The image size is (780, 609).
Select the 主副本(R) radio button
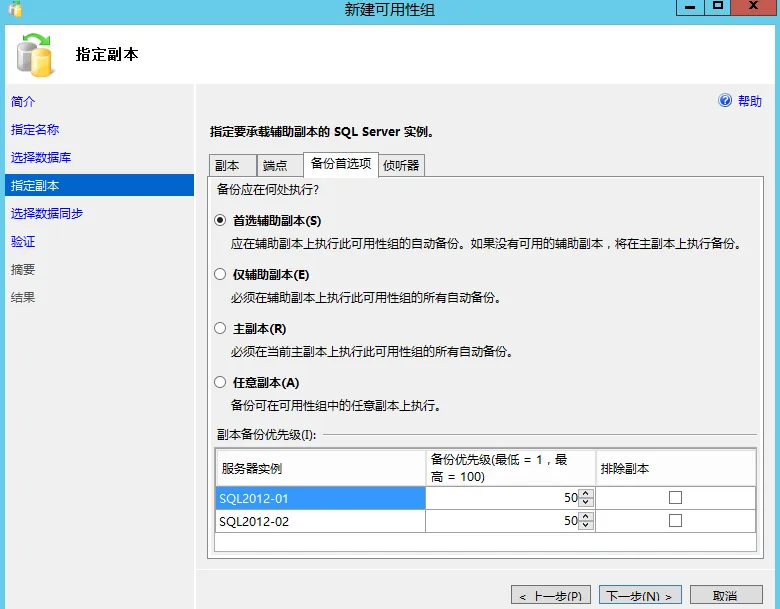pos(220,328)
